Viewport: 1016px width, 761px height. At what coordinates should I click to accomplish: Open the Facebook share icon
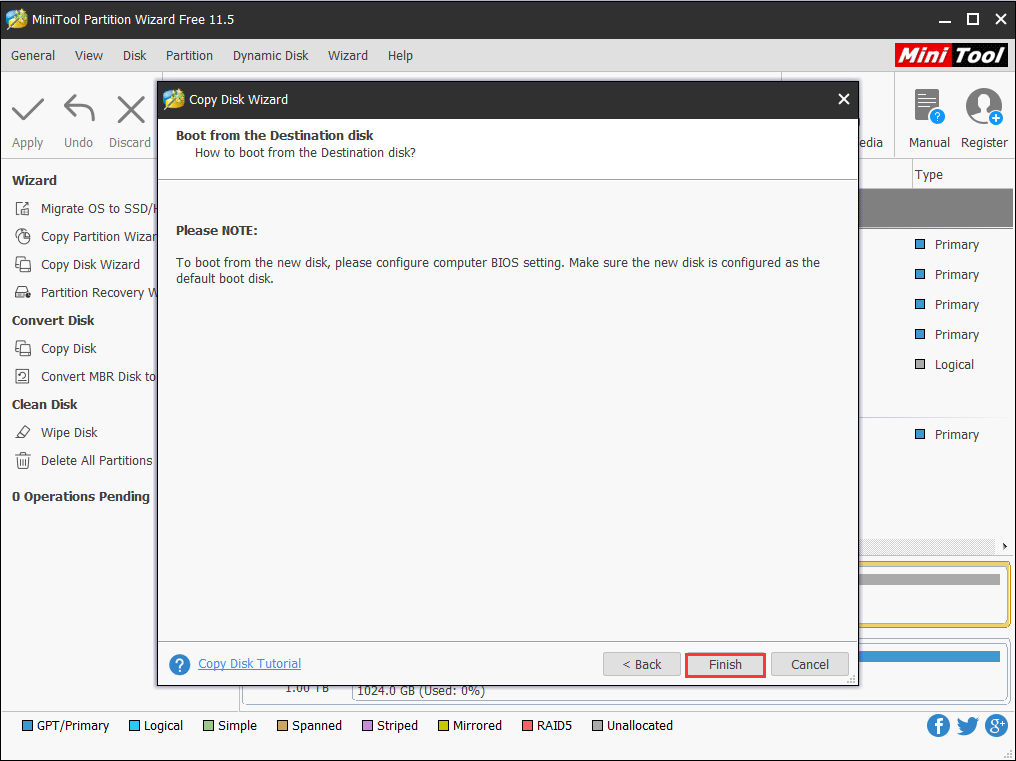point(938,726)
